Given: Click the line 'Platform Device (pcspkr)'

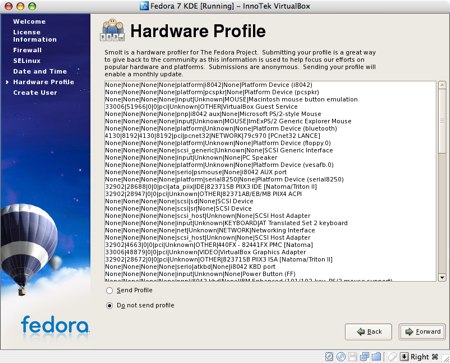Looking at the screenshot, I should coord(212,92).
